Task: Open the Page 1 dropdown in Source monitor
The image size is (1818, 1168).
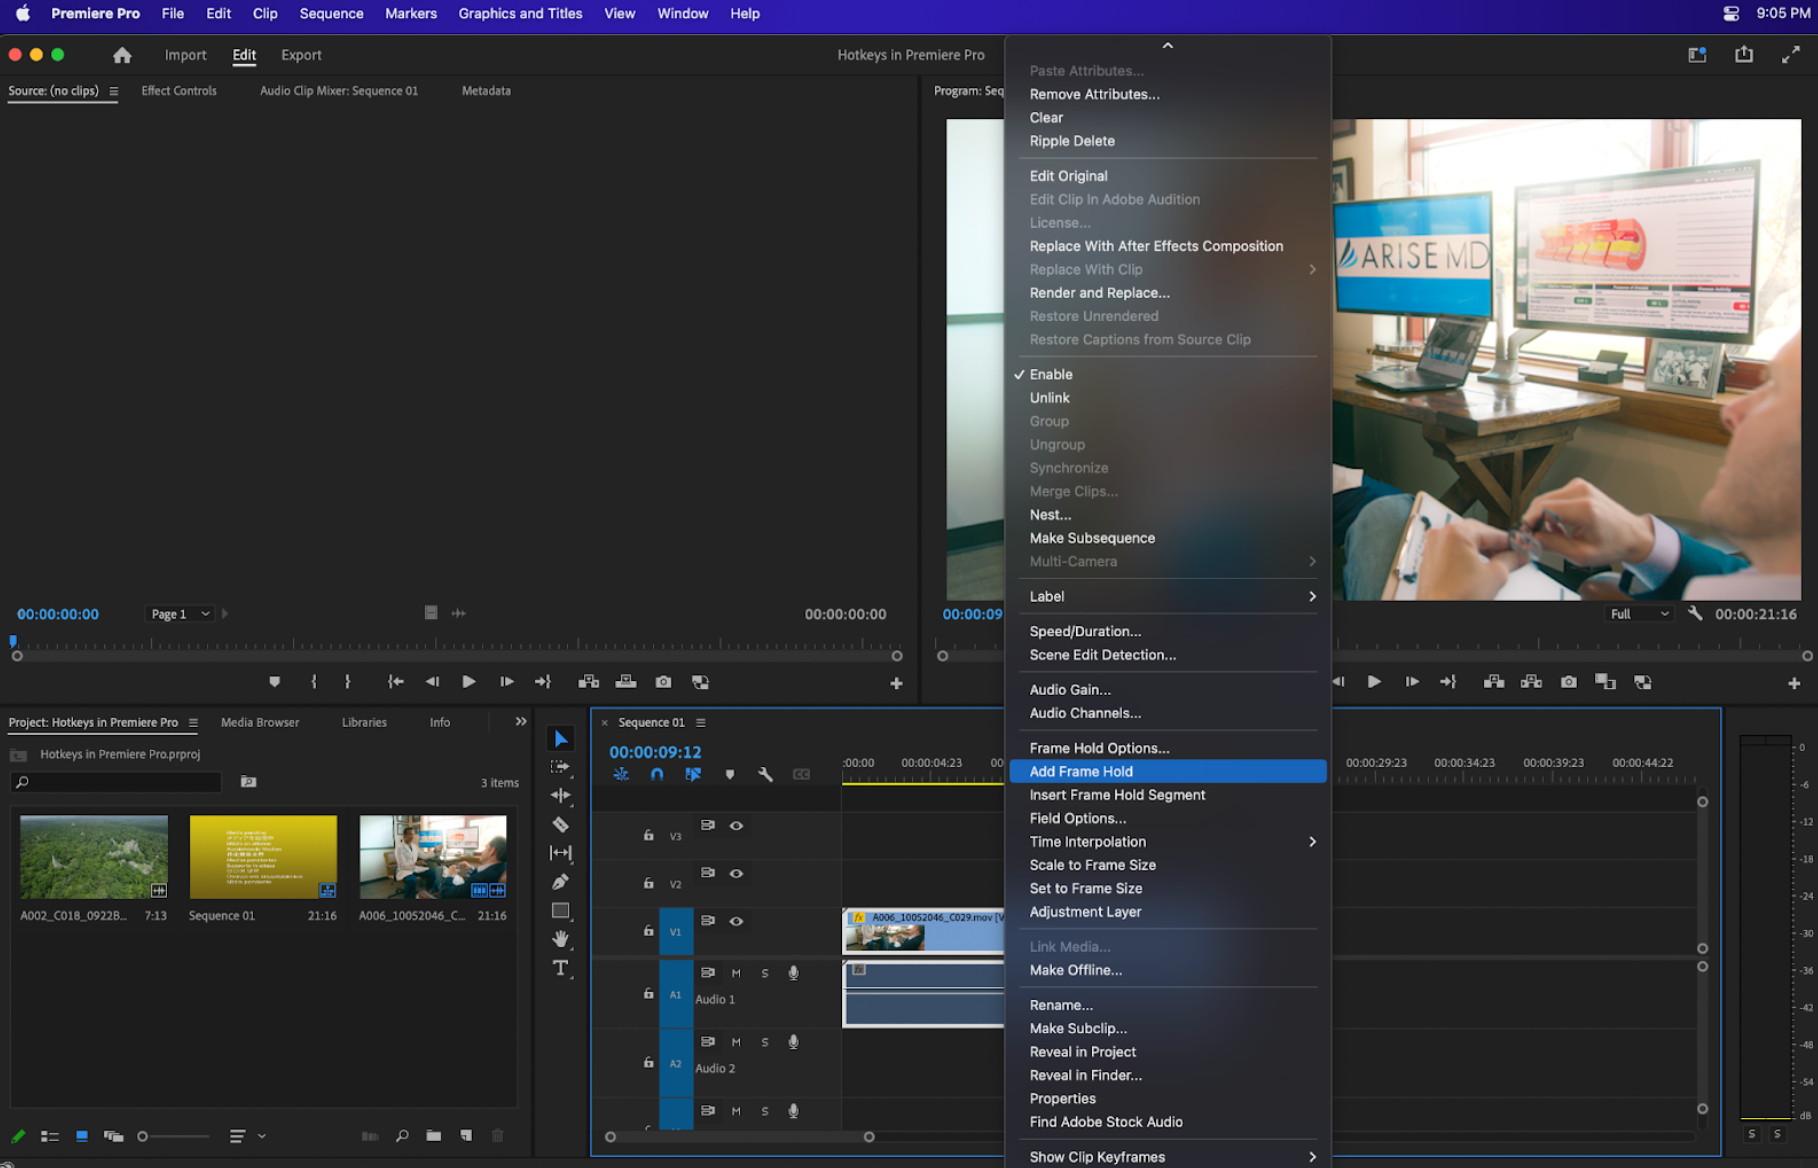Action: (180, 614)
